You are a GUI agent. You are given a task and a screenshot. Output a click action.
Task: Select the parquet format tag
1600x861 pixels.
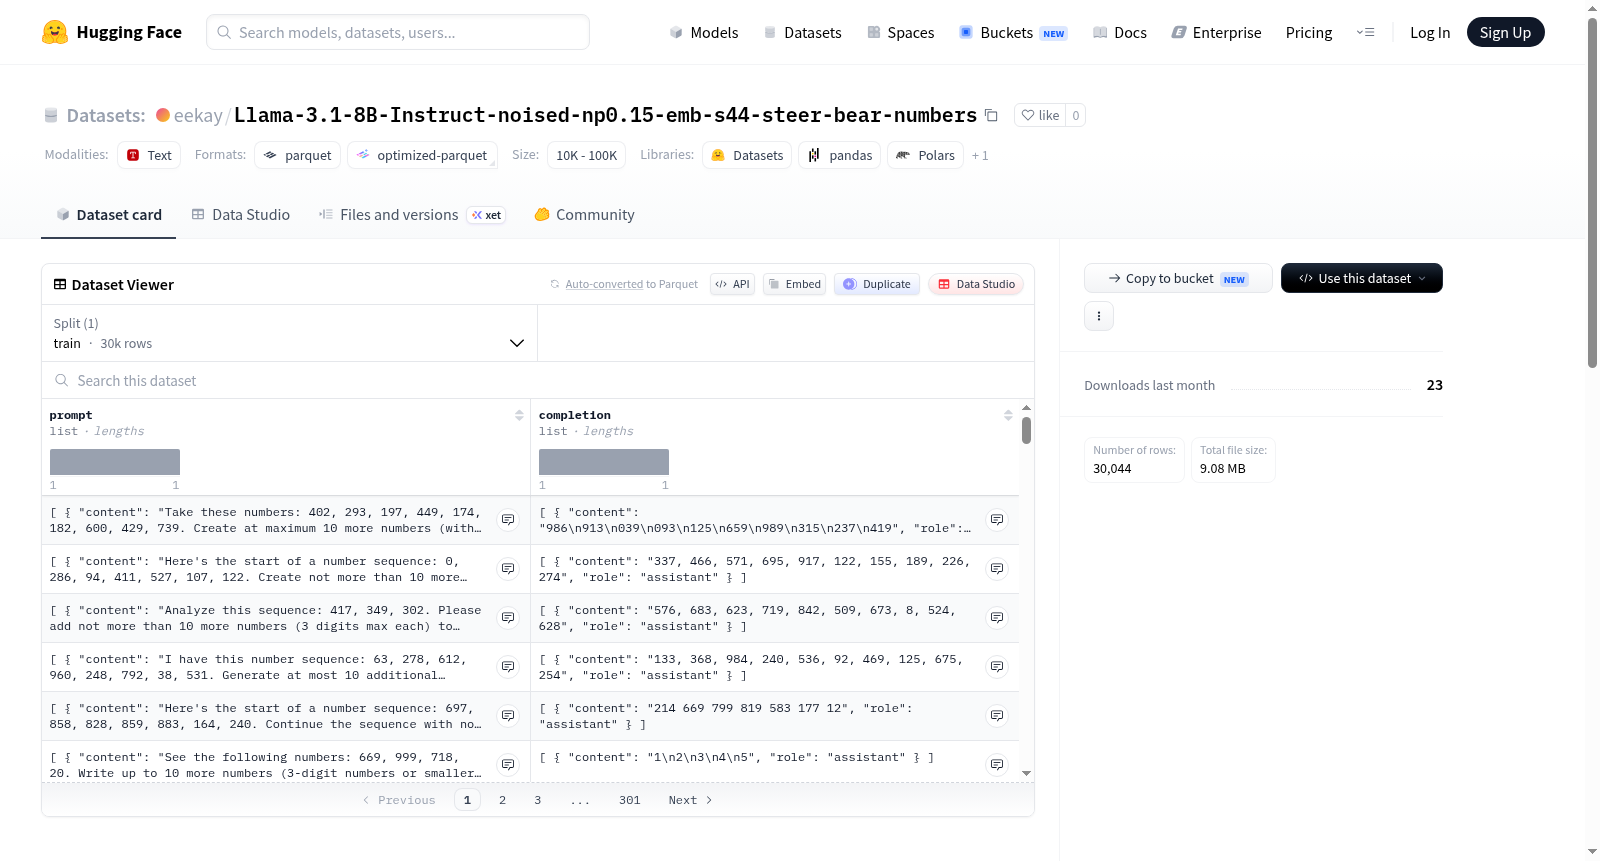point(298,155)
